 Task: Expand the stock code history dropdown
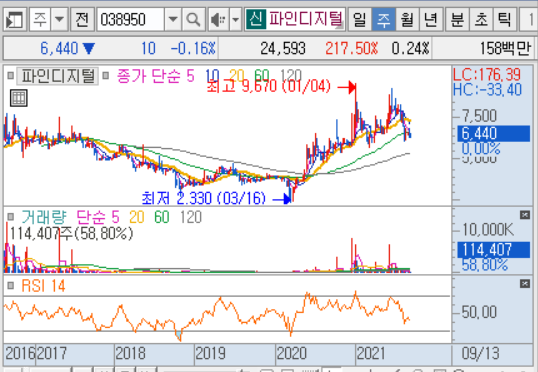tap(173, 20)
